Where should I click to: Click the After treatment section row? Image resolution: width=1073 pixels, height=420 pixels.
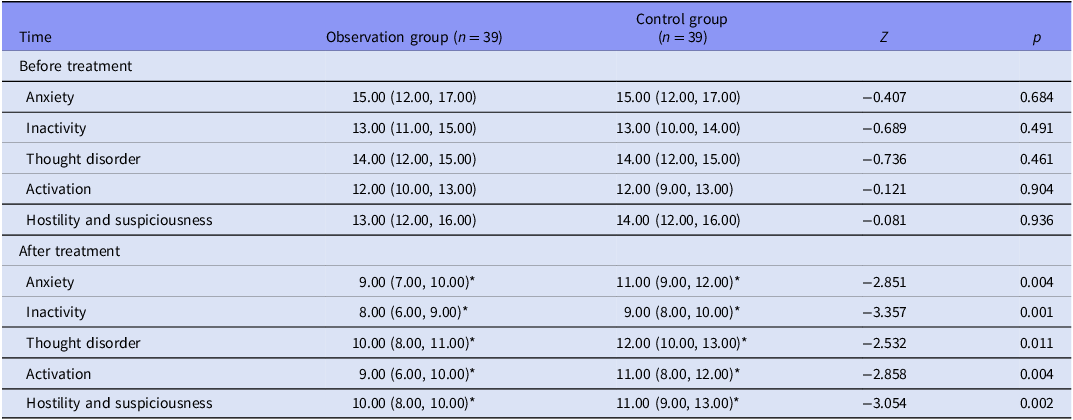[x=536, y=251]
